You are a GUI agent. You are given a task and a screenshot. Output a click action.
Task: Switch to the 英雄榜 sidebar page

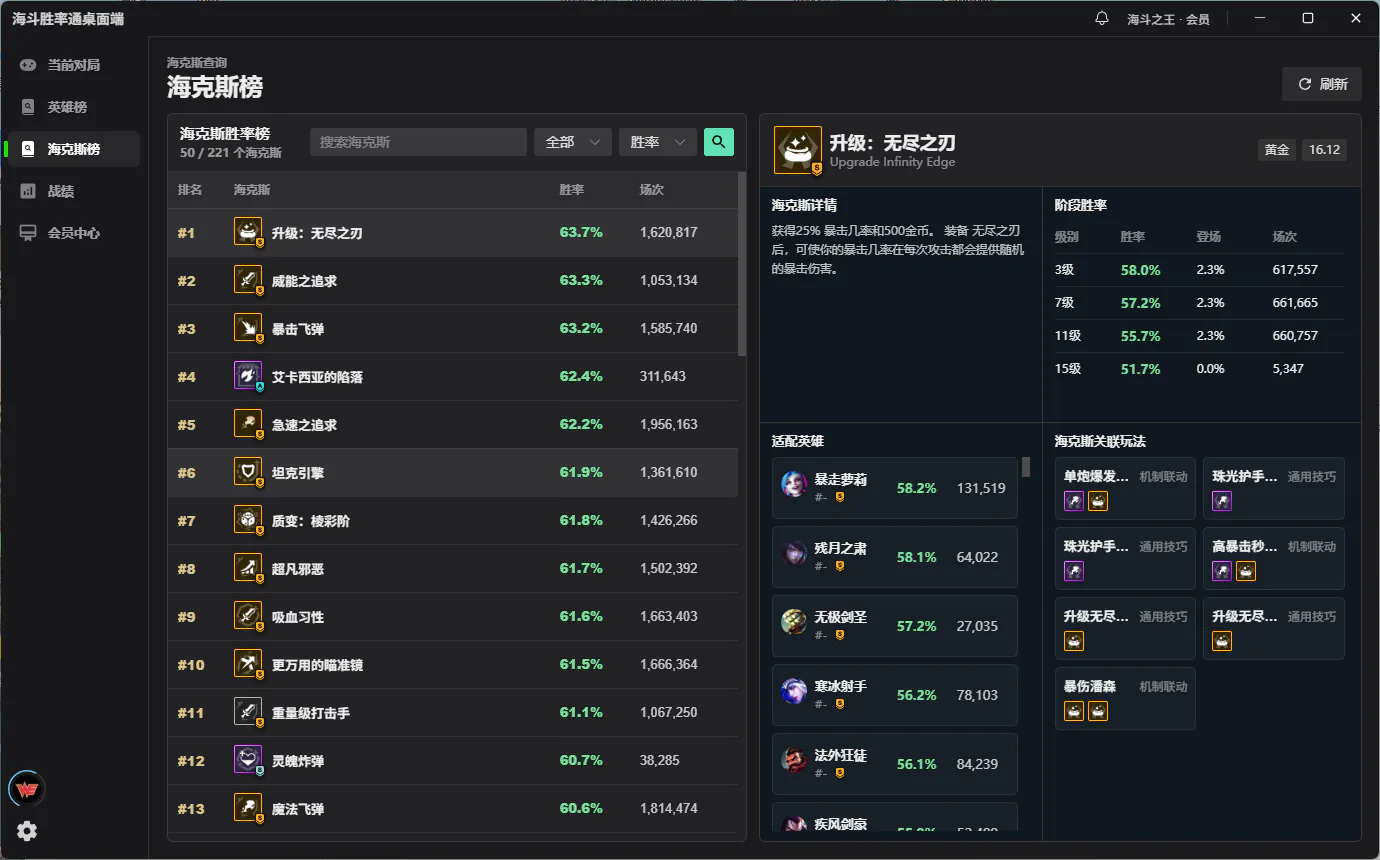point(74,107)
